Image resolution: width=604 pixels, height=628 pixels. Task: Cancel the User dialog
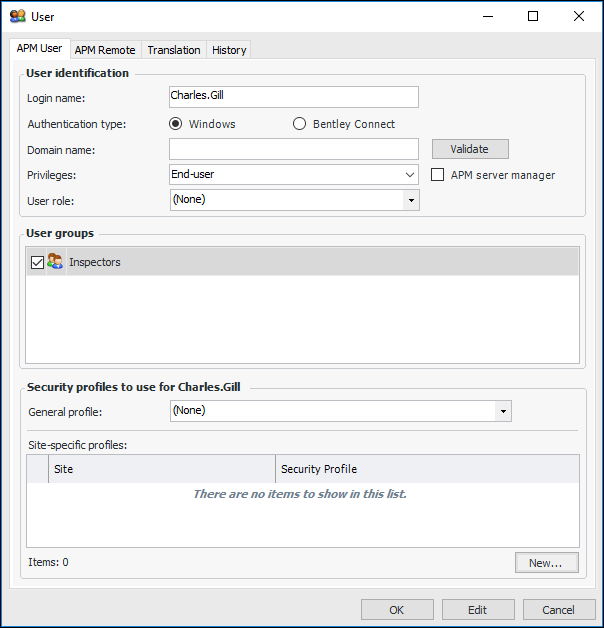(x=558, y=610)
